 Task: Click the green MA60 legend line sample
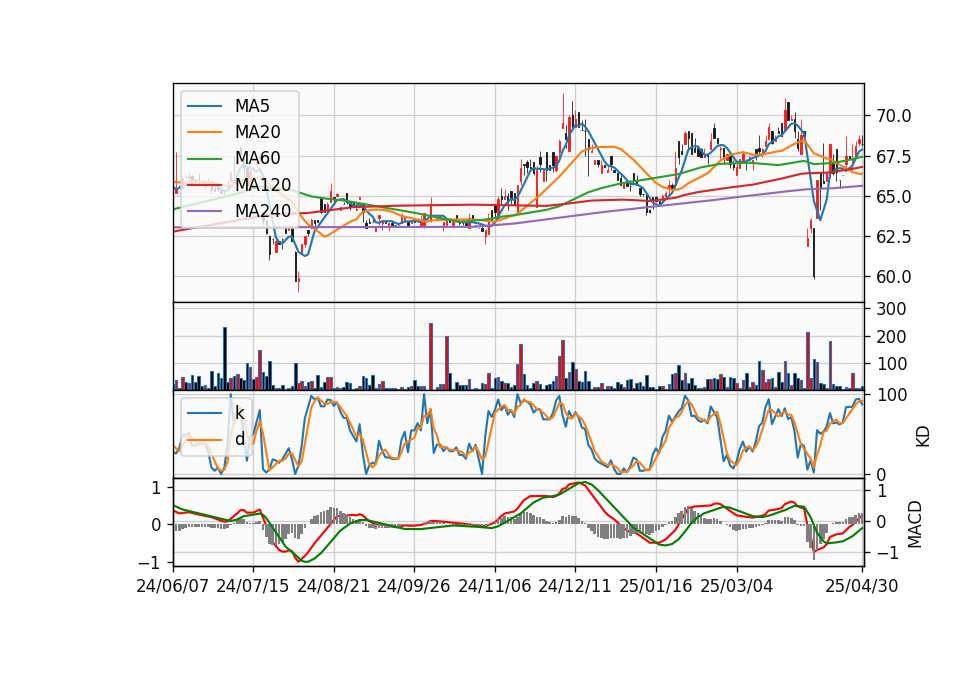click(204, 159)
